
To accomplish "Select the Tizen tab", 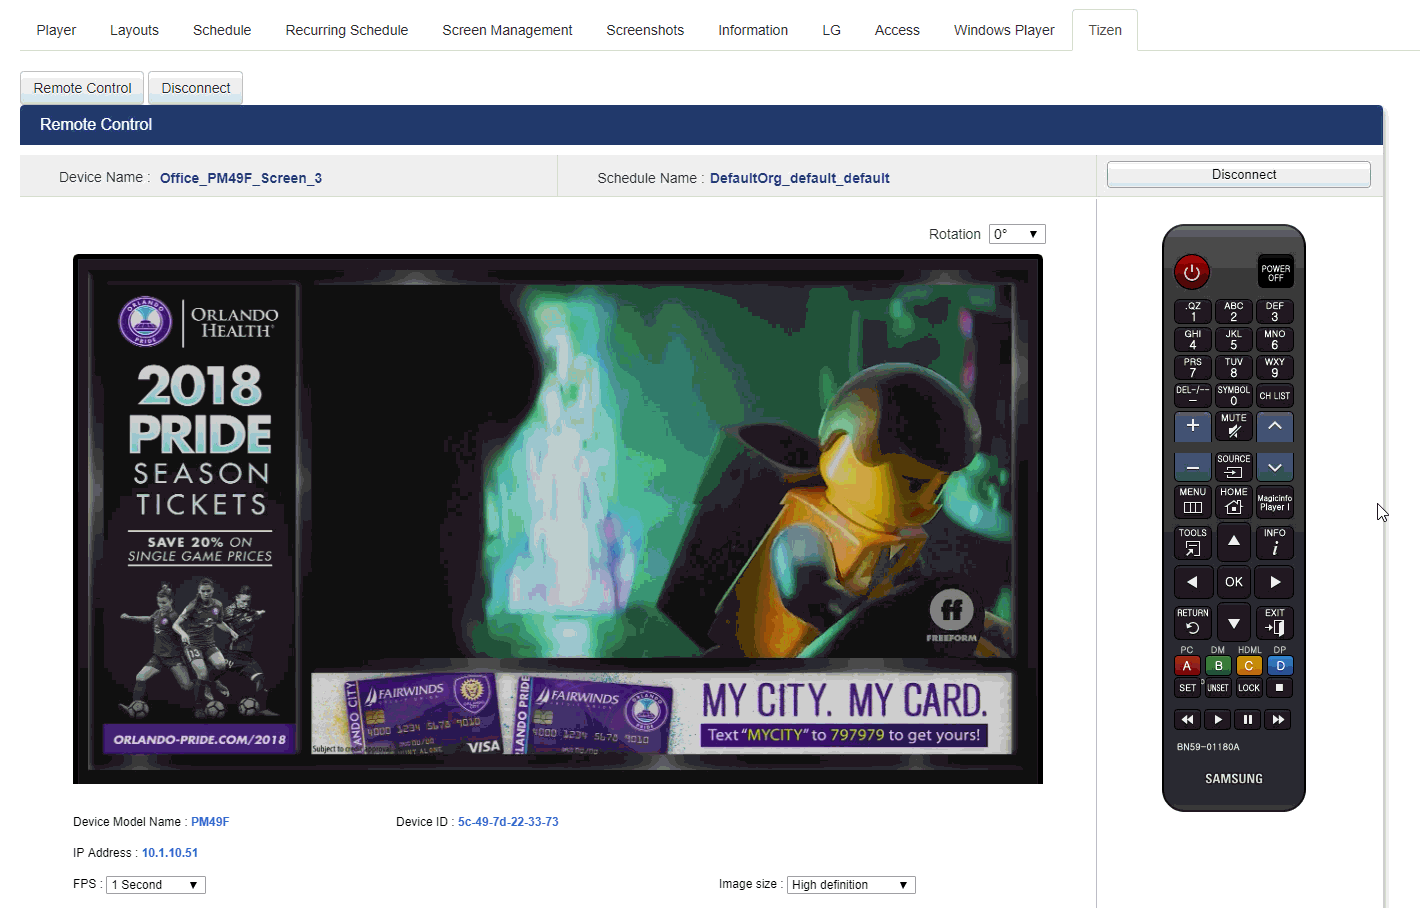I will tap(1105, 30).
